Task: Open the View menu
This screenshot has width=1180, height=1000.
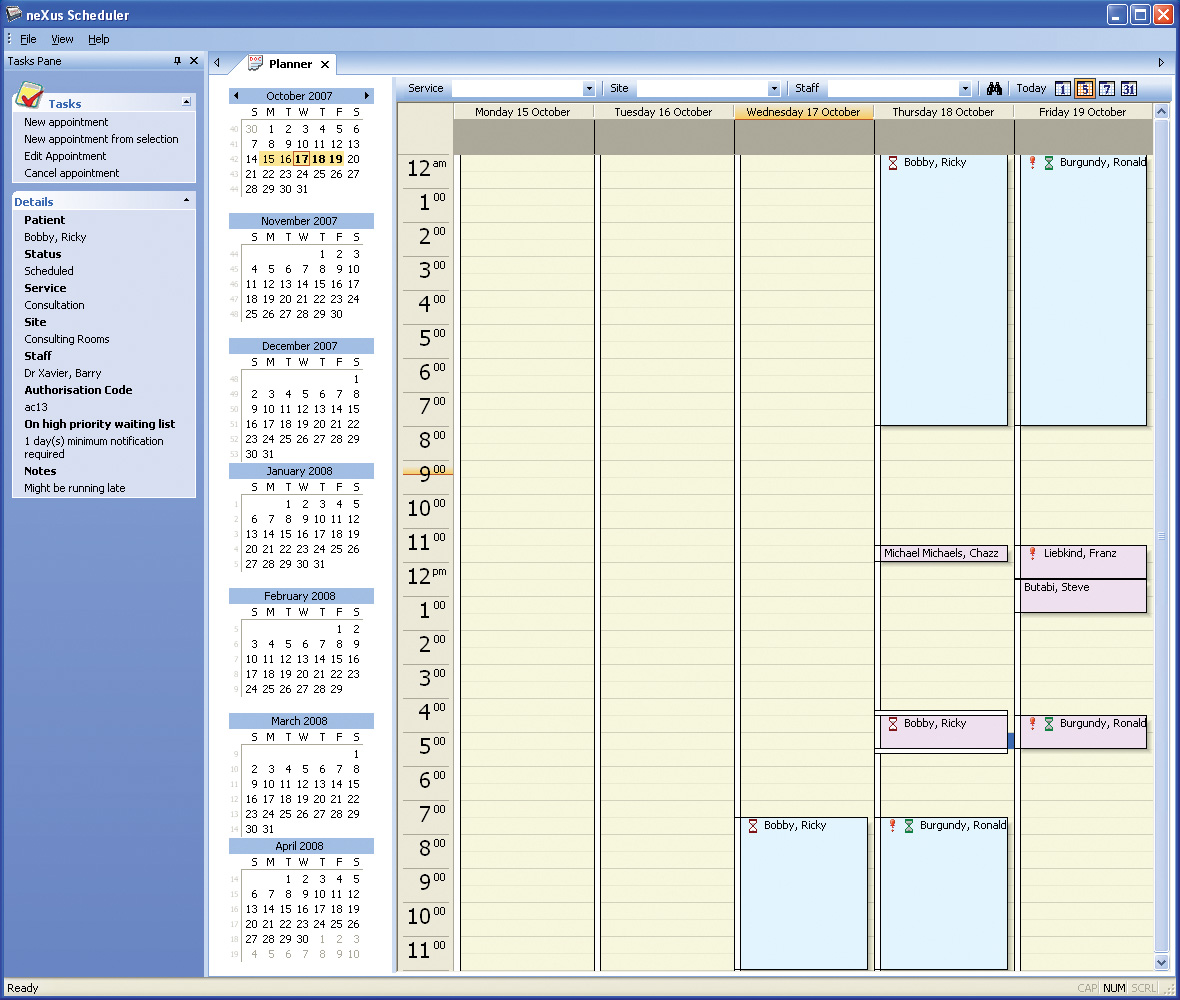Action: (62, 39)
